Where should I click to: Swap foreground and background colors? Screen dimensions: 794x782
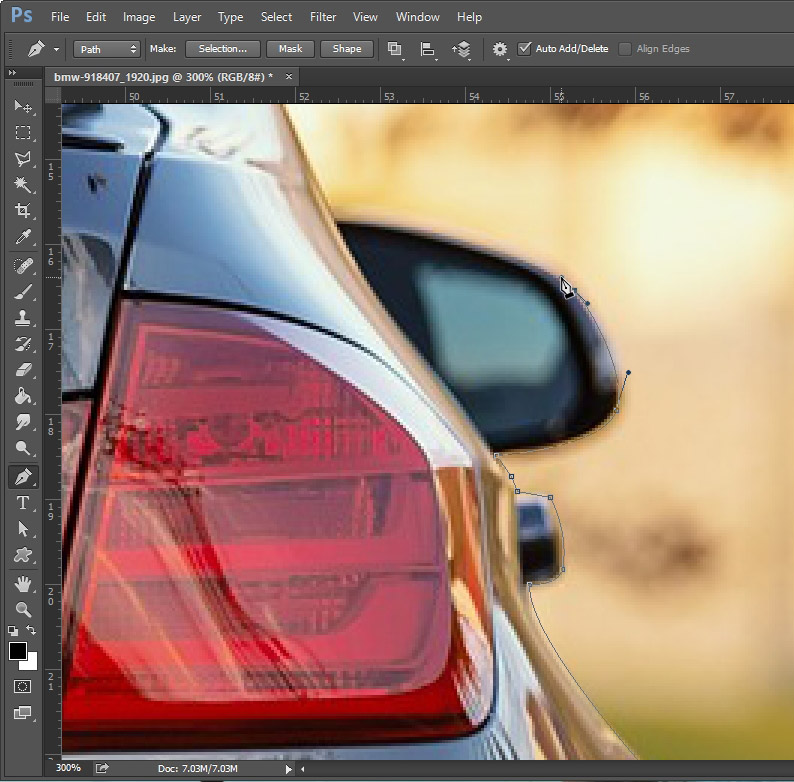click(x=31, y=630)
